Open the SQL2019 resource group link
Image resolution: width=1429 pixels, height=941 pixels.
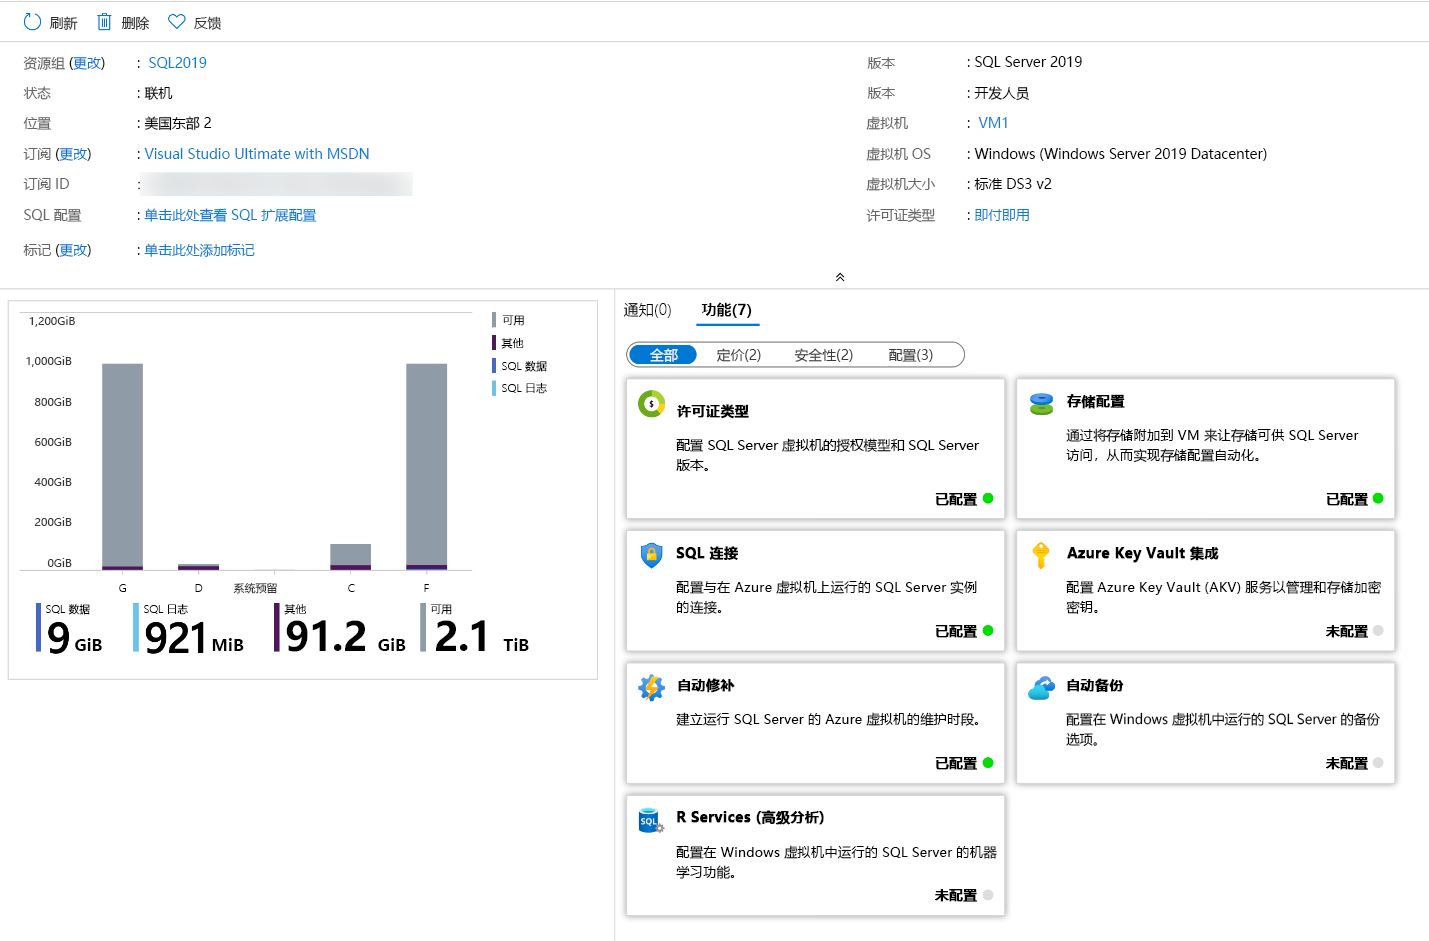coord(177,62)
